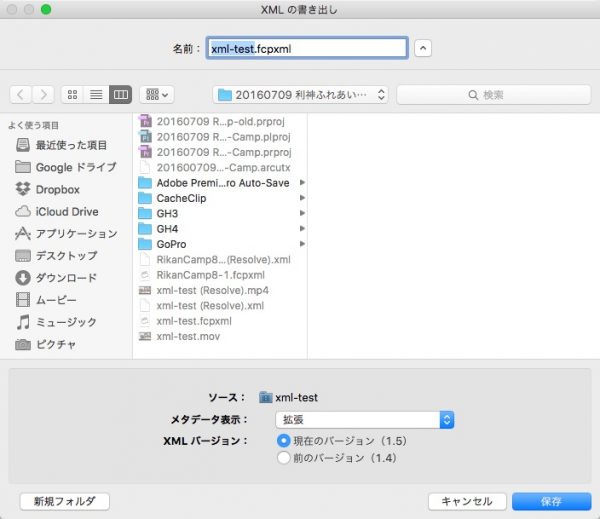
Task: Expand the Adobe Premiere Pro Auto-Save folder
Action: pos(302,183)
